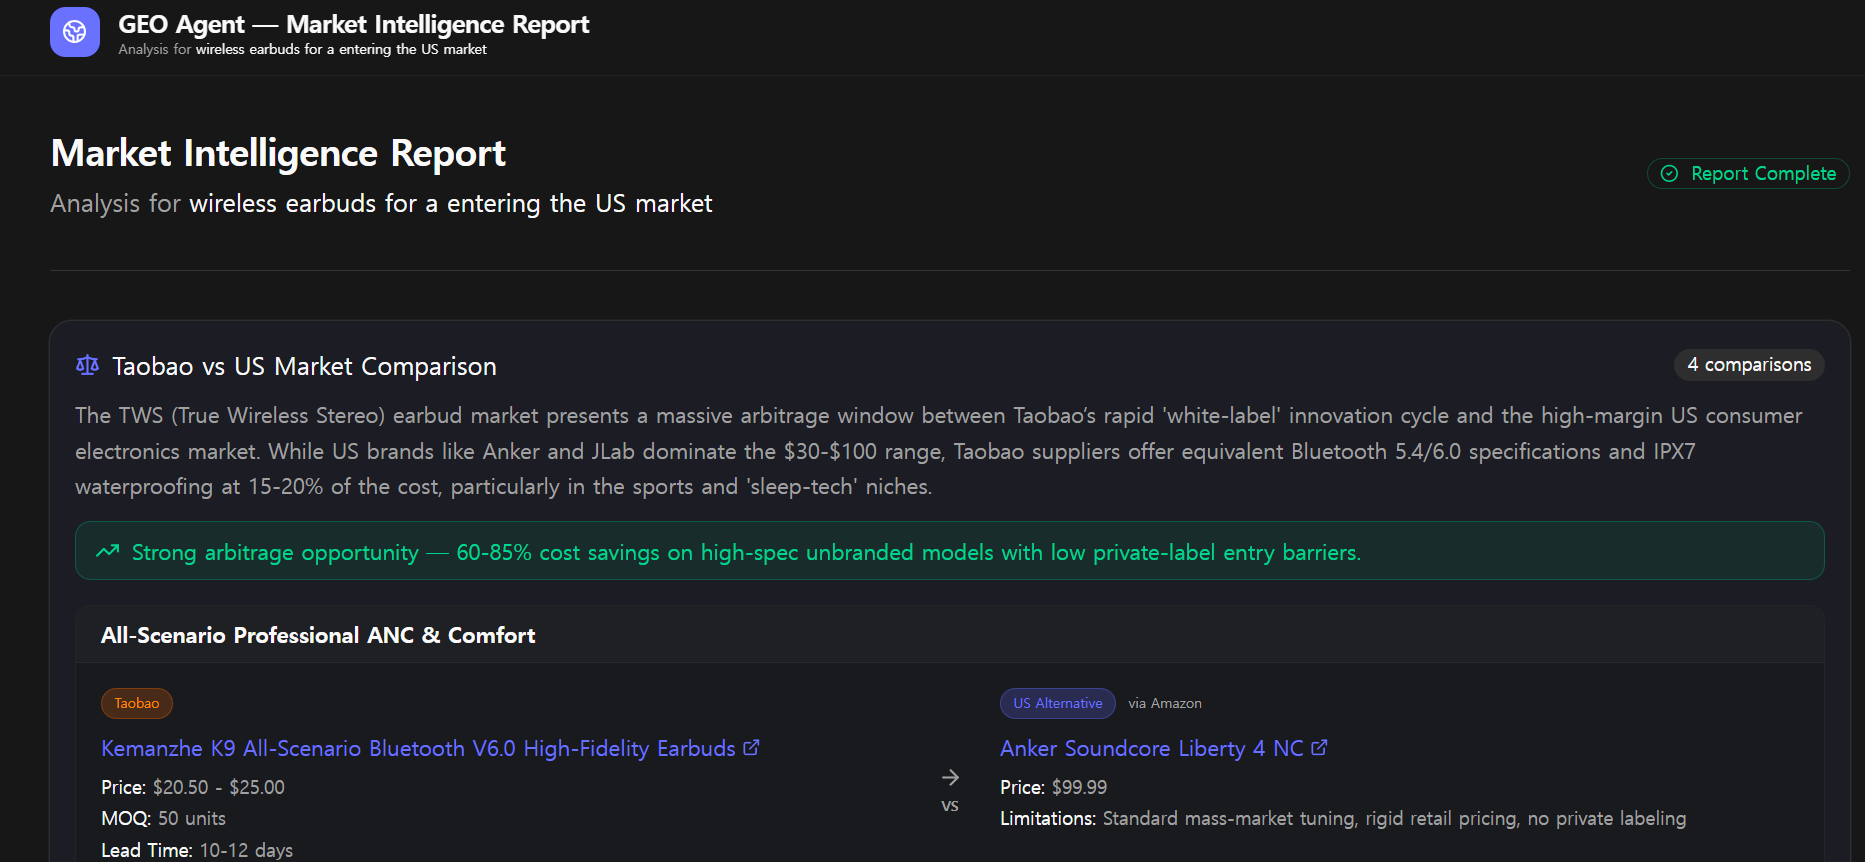Open external link icon beside Kemanzhe K9
Viewport: 1865px width, 862px height.
coord(752,747)
